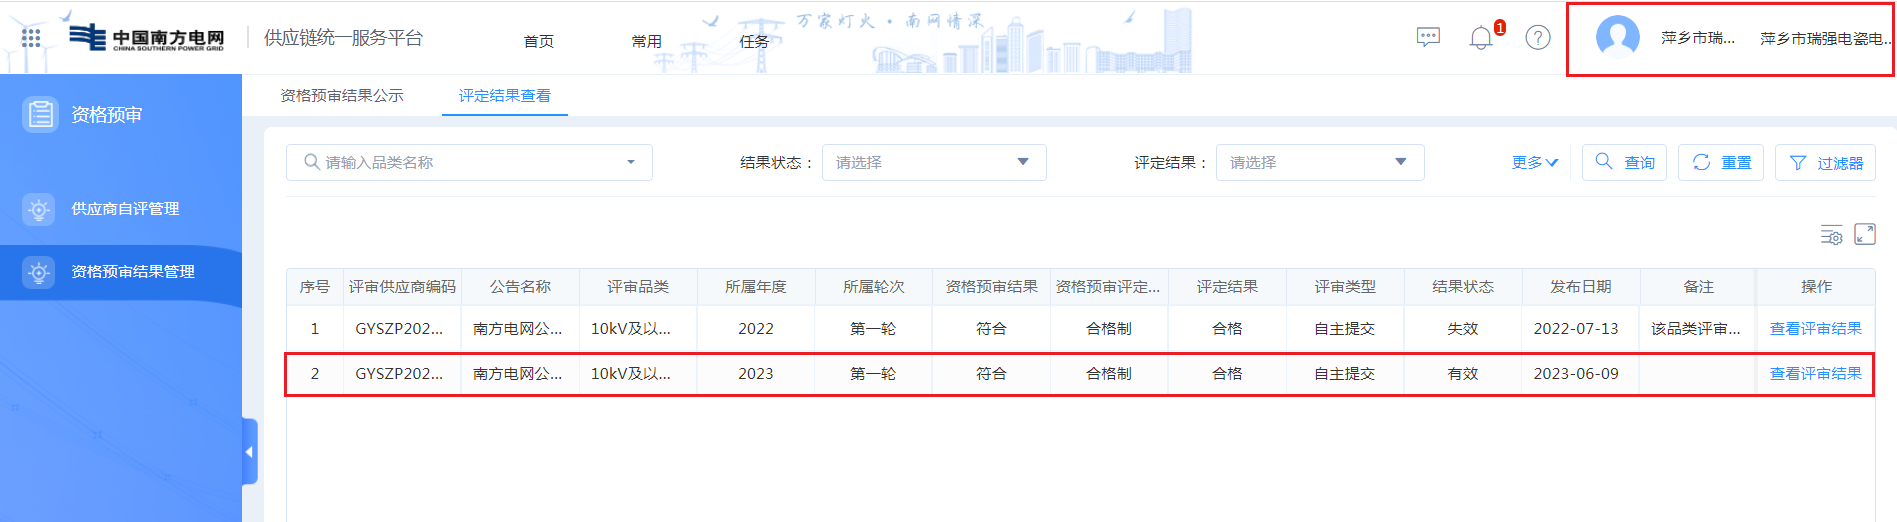View 查看评审结果 for 2023 row
This screenshot has width=1897, height=522.
(1815, 374)
